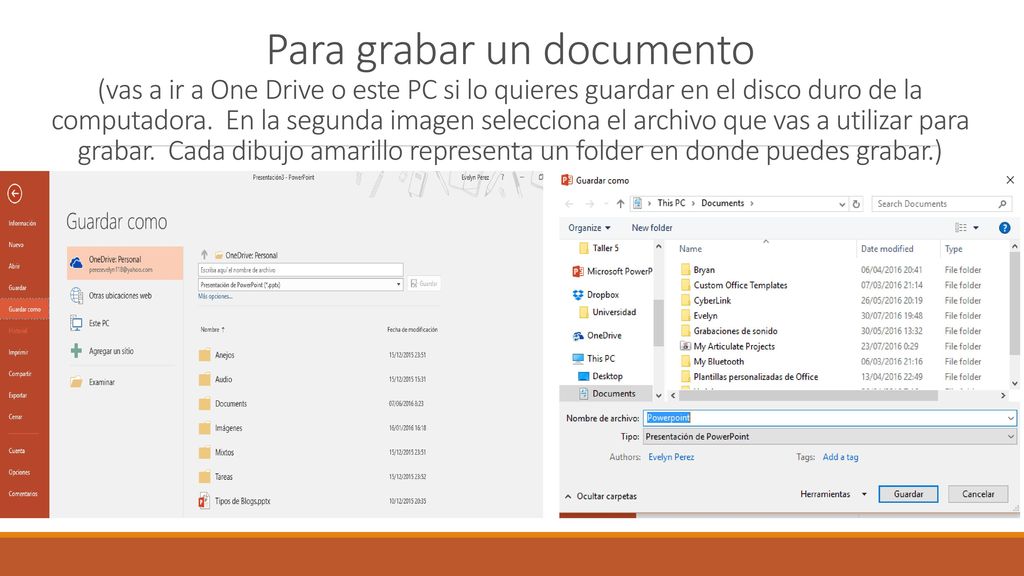Click the search magnifier in Search Documents
The width and height of the screenshot is (1024, 576).
click(x=1002, y=204)
